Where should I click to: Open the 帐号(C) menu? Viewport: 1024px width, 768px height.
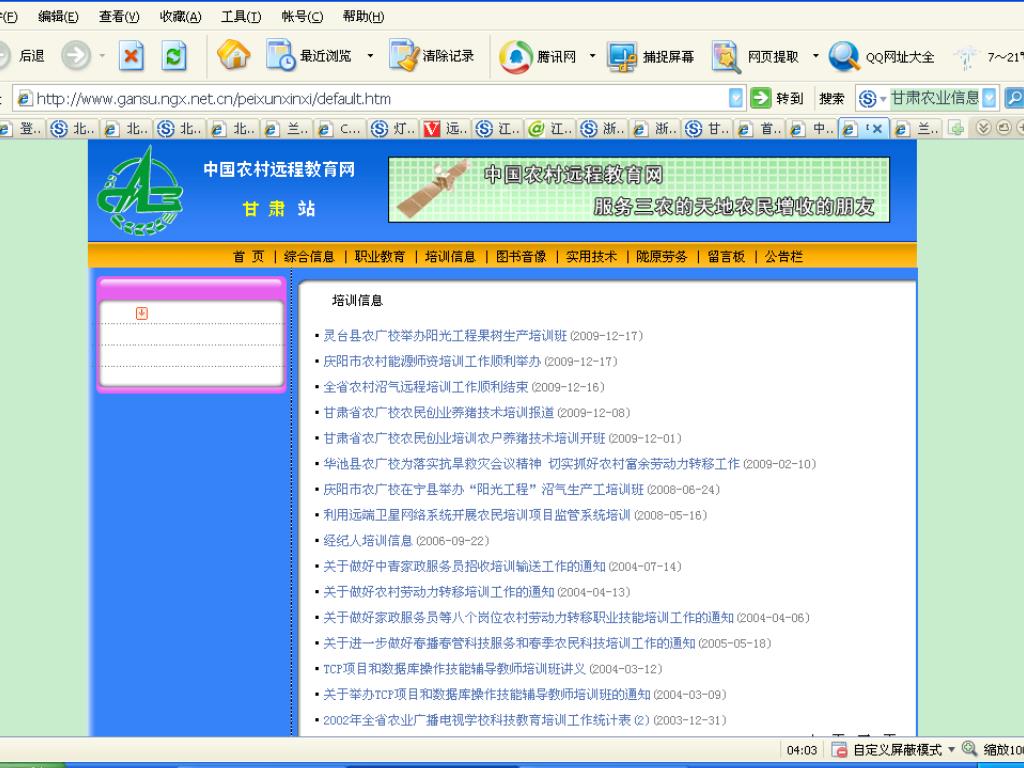coord(302,17)
